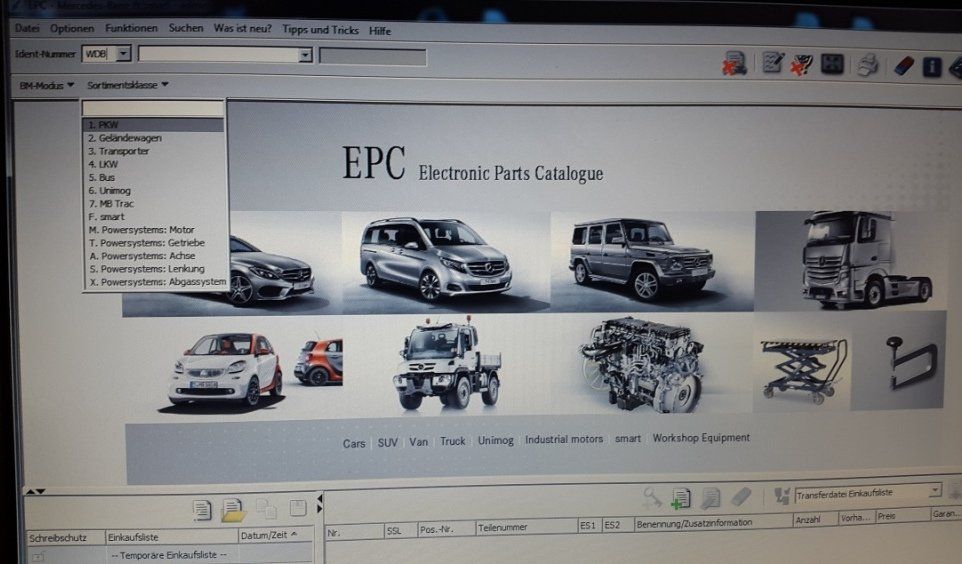Screen dimensions: 962x564
Task: Click the new shopping list document icon
Action: (x=202, y=509)
